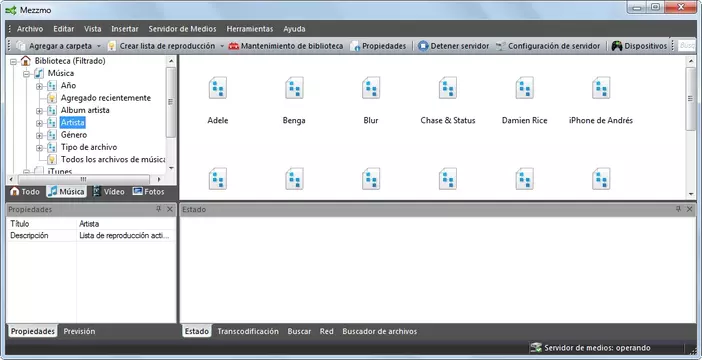This screenshot has width=702, height=360.
Task: Click the Propiedades toolbar icon
Action: [x=355, y=46]
